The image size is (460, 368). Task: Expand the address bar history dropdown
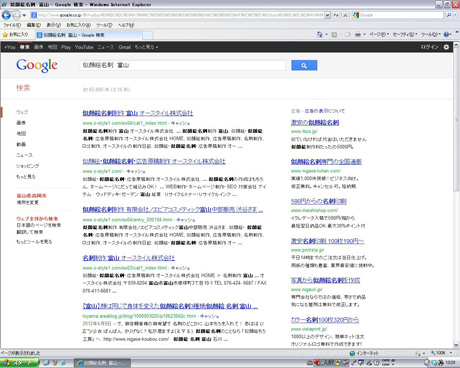(327, 15)
